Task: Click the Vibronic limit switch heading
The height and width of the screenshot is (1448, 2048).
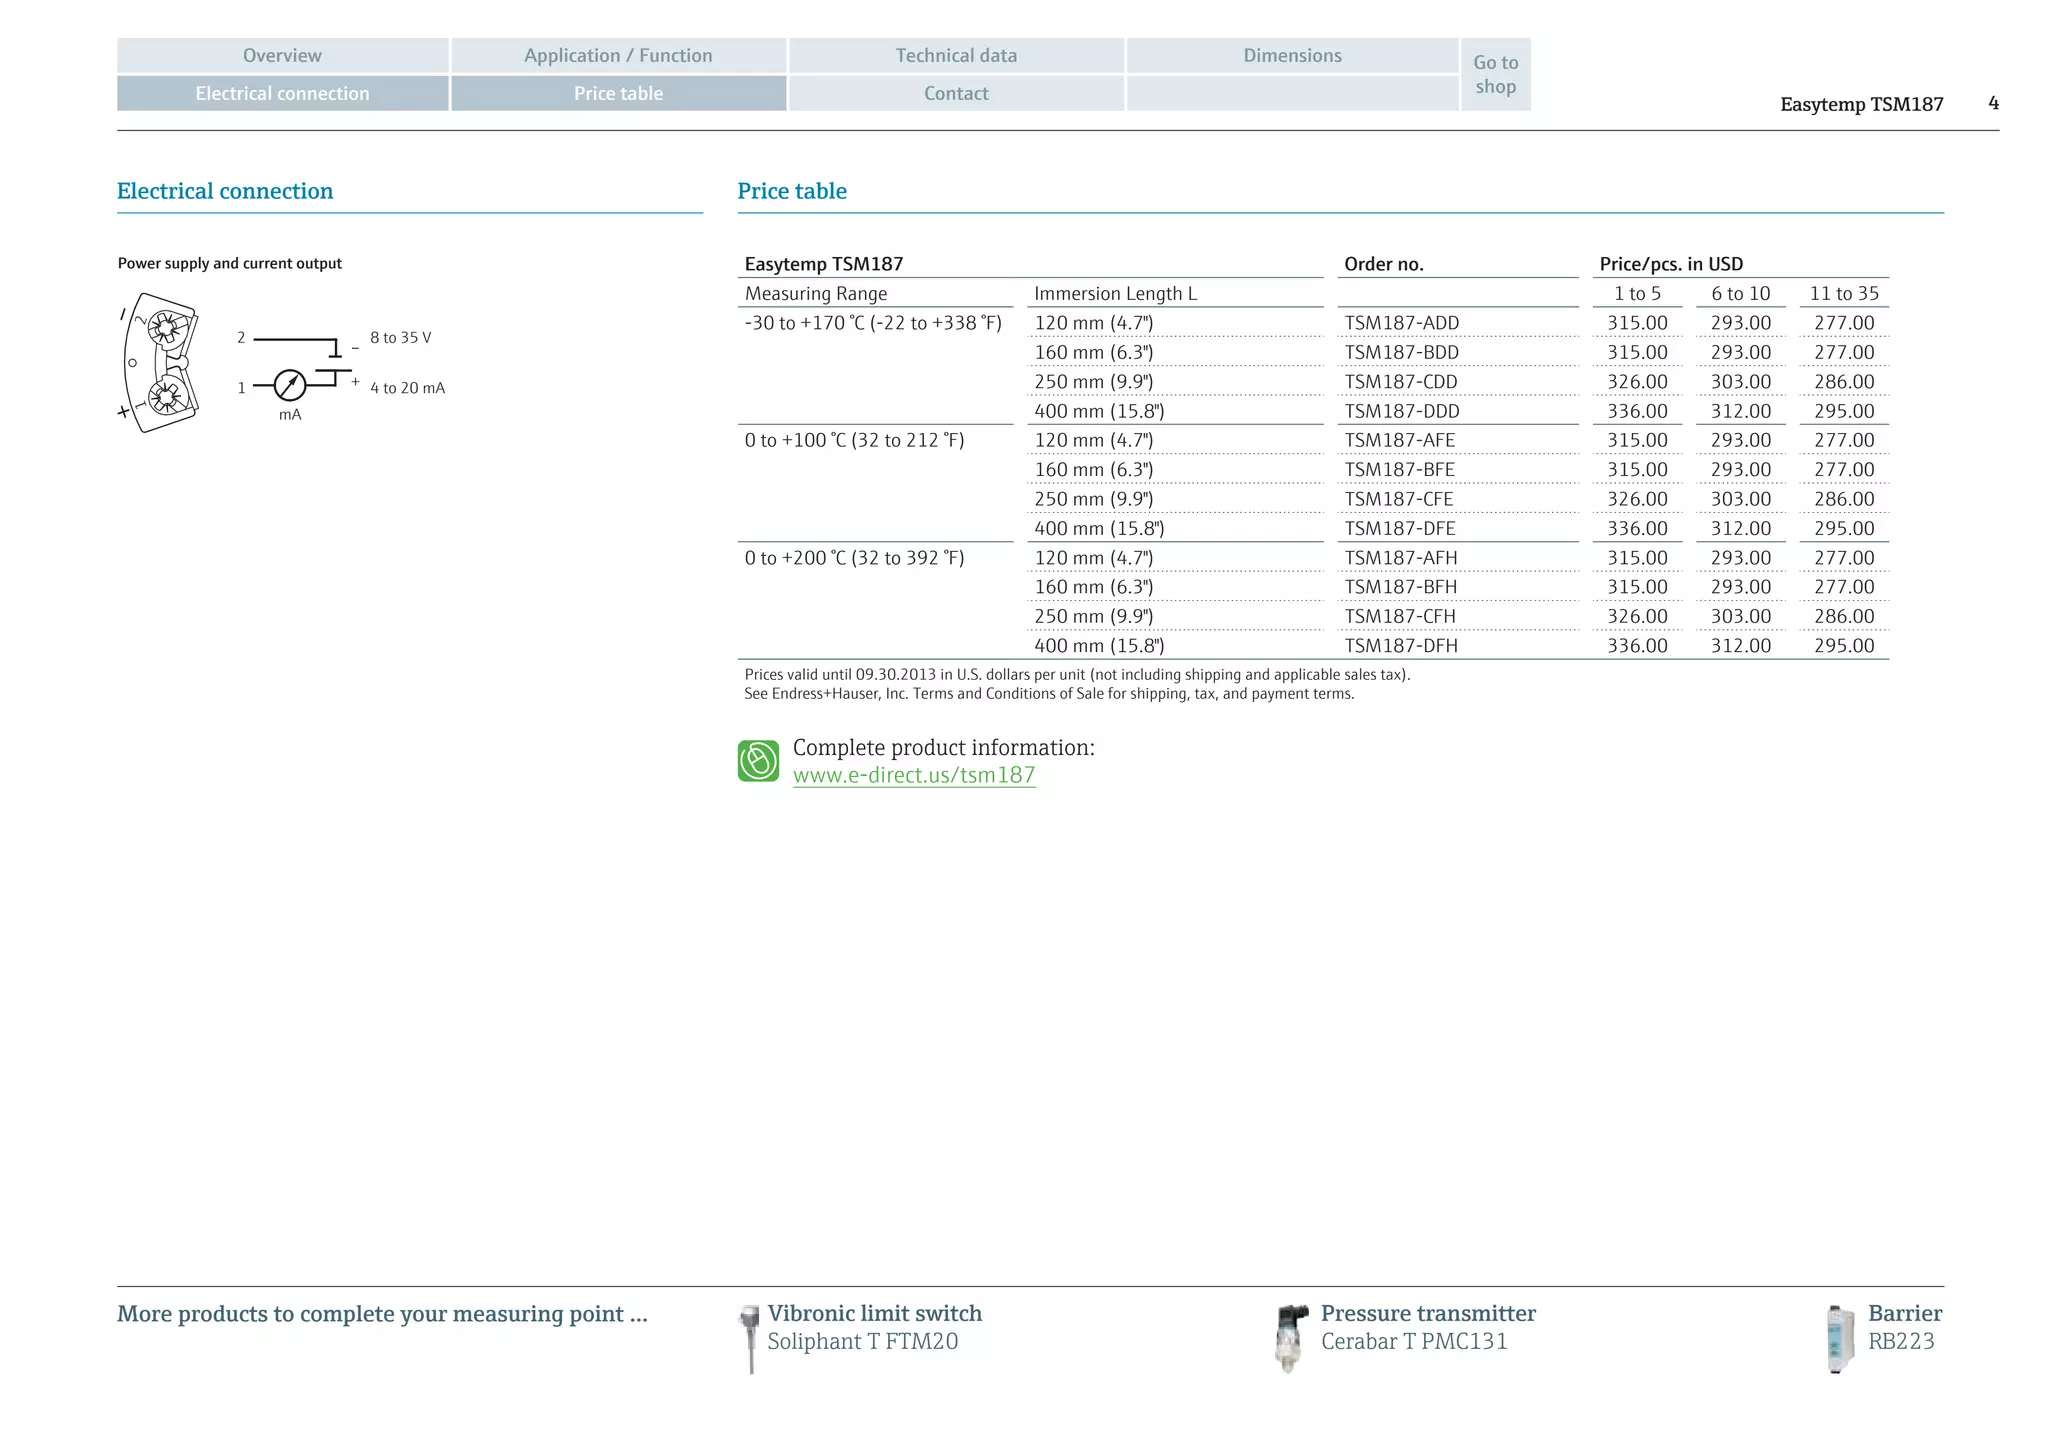Action: [874, 1313]
